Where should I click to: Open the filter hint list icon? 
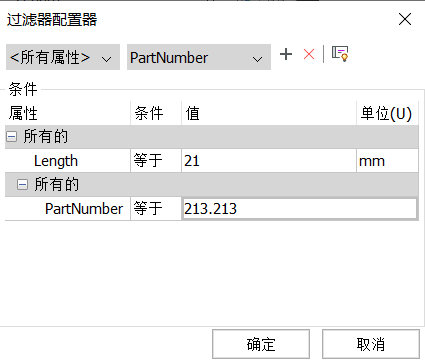(340, 54)
